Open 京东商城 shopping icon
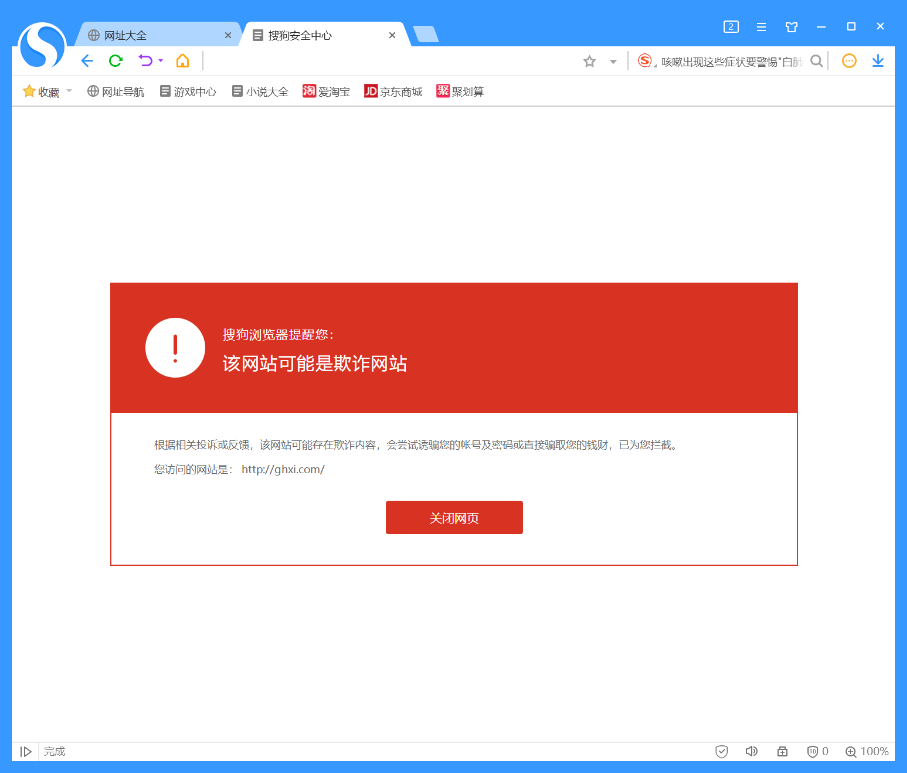The width and height of the screenshot is (907, 773). coord(393,90)
